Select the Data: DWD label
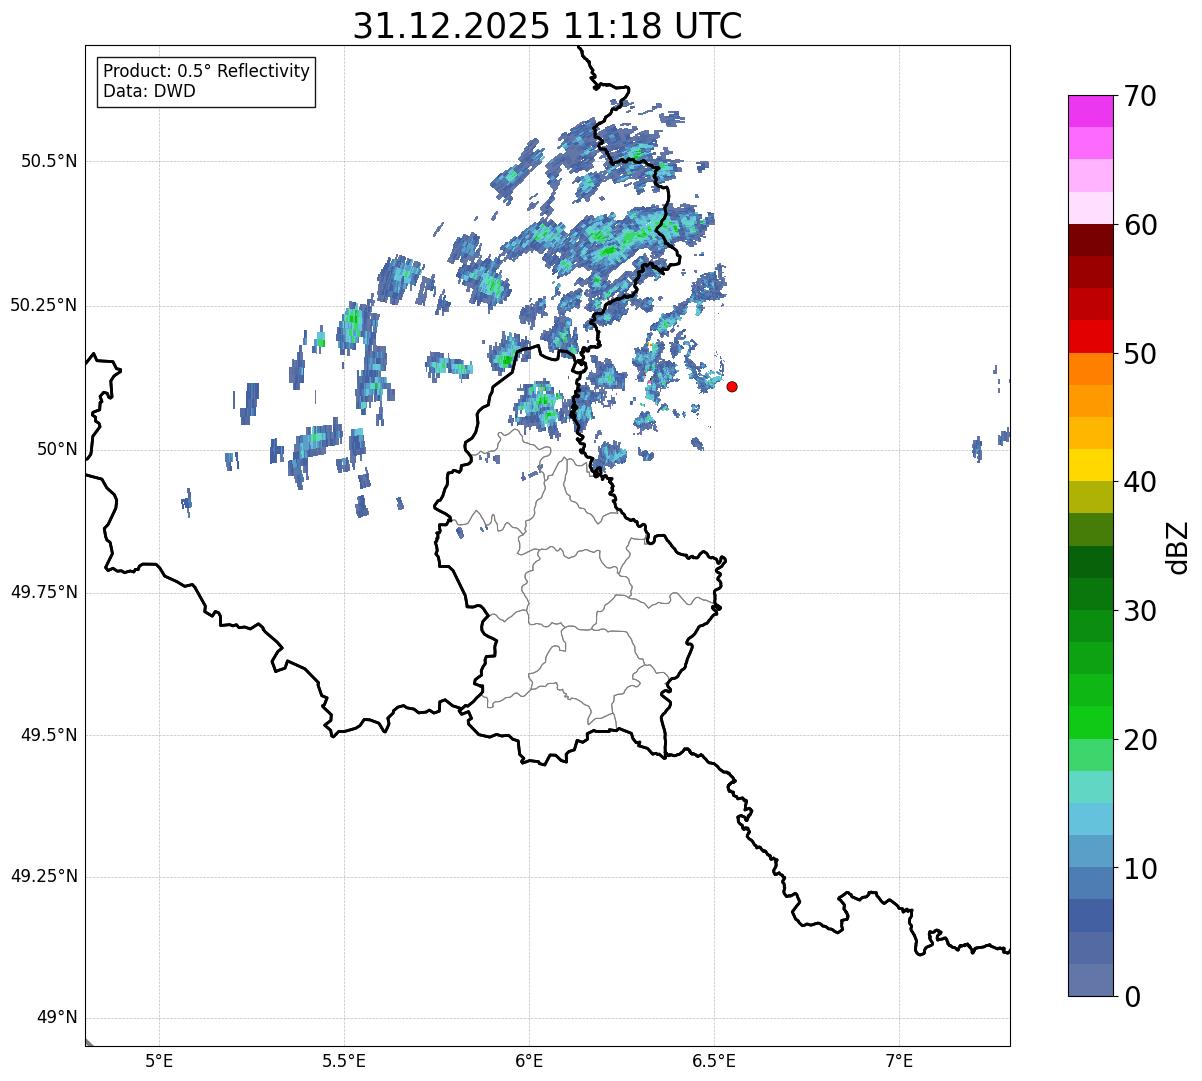 click(x=149, y=91)
